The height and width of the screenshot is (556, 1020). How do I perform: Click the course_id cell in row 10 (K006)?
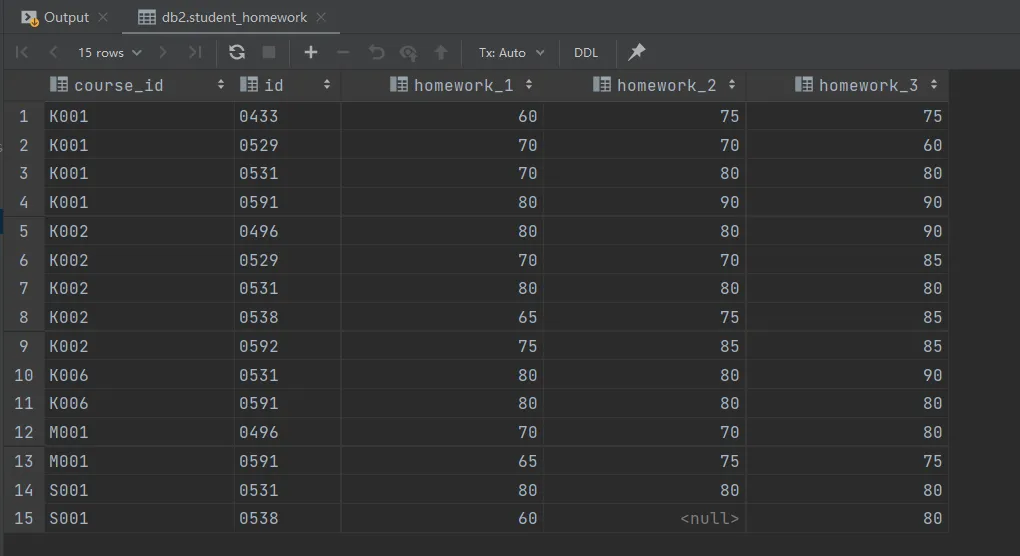click(x=139, y=375)
